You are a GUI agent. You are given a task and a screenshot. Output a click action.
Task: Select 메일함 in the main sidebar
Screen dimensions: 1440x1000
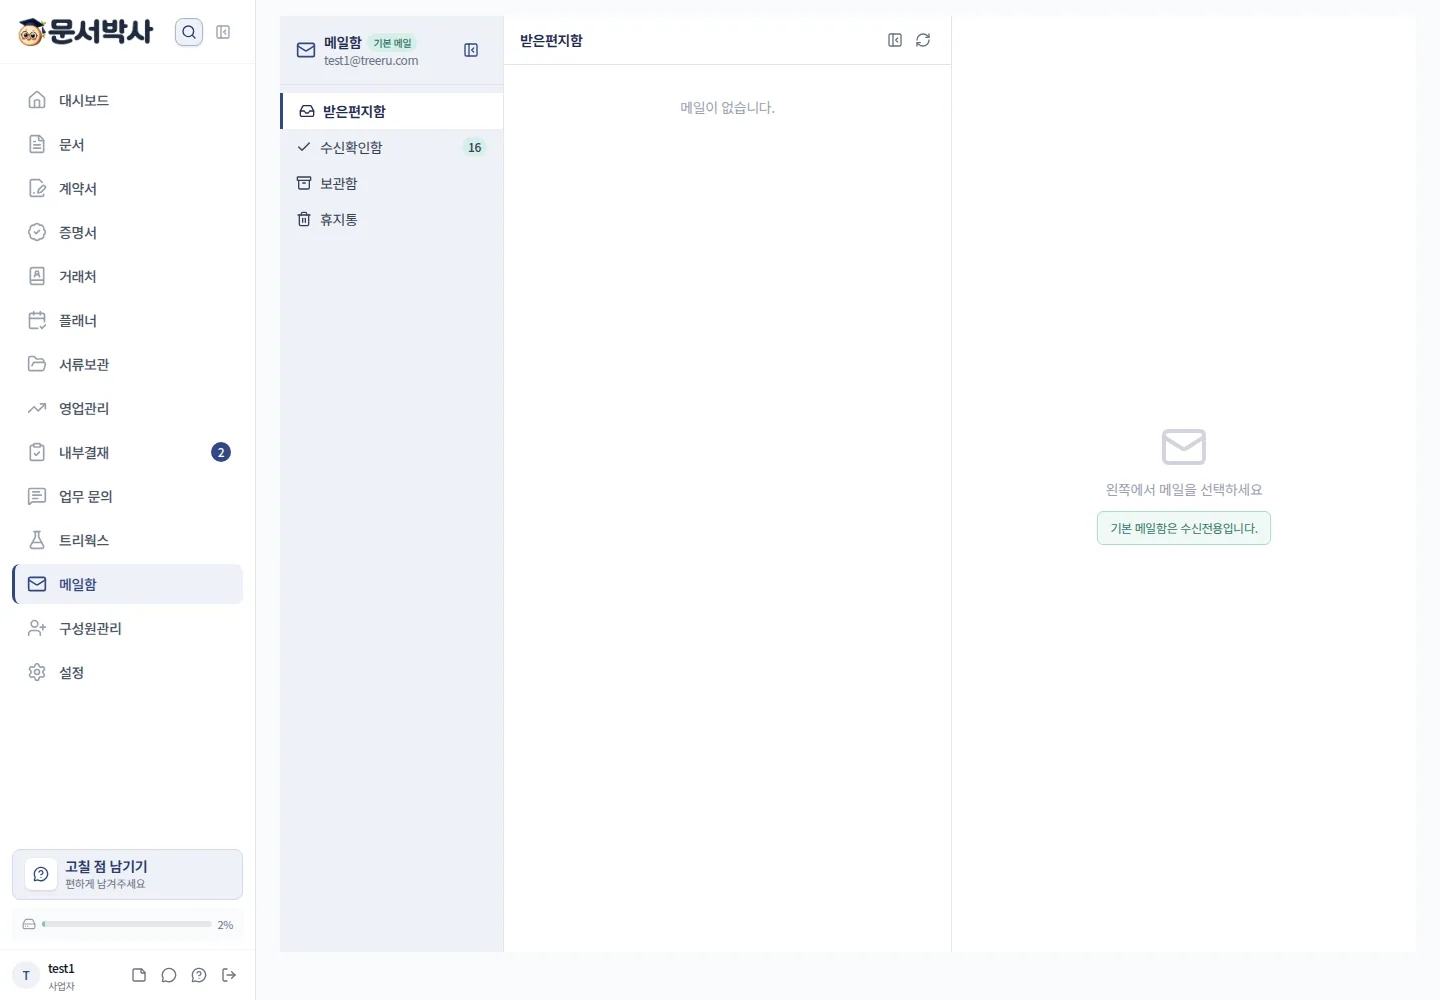127,584
